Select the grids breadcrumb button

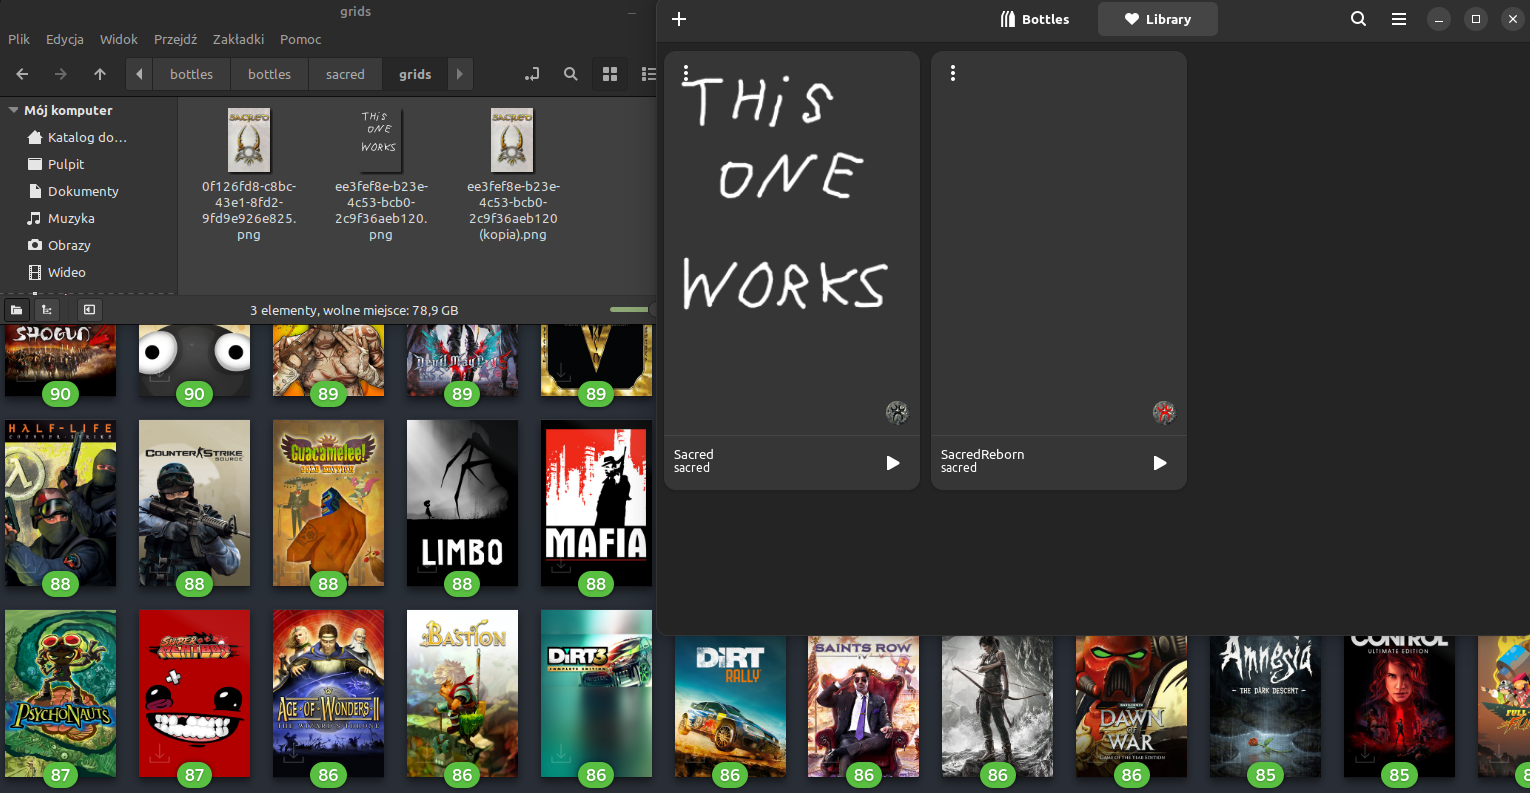click(x=415, y=74)
